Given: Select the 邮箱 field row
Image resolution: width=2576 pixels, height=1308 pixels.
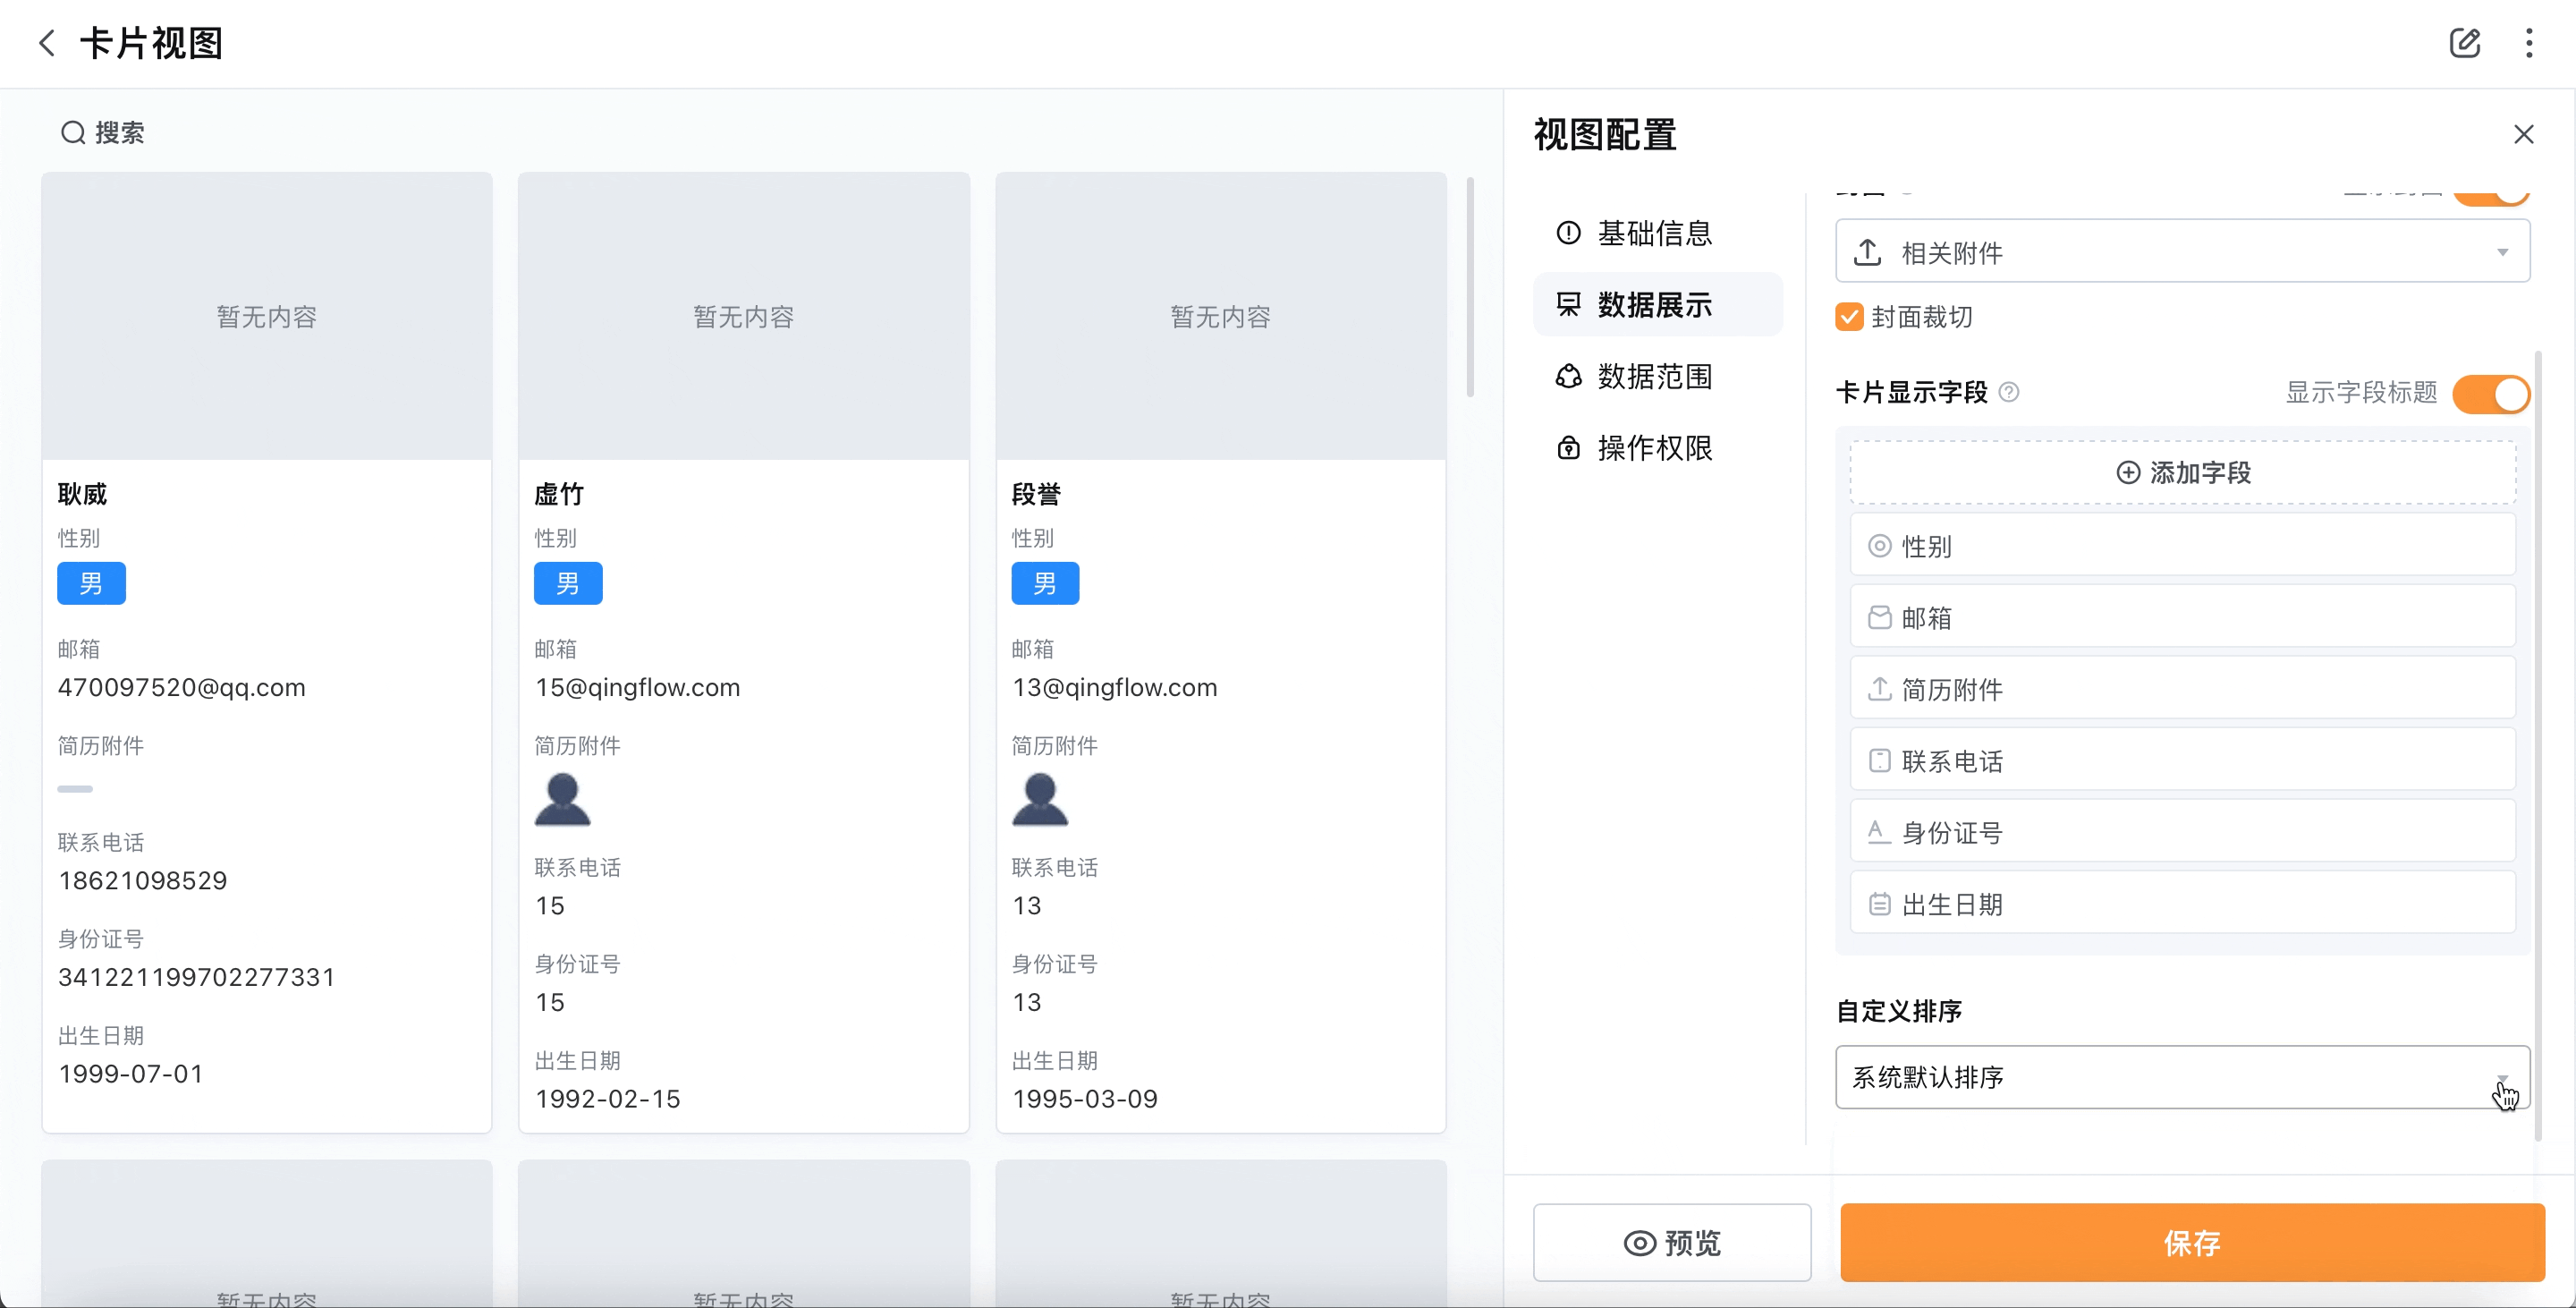Looking at the screenshot, I should tap(2182, 617).
